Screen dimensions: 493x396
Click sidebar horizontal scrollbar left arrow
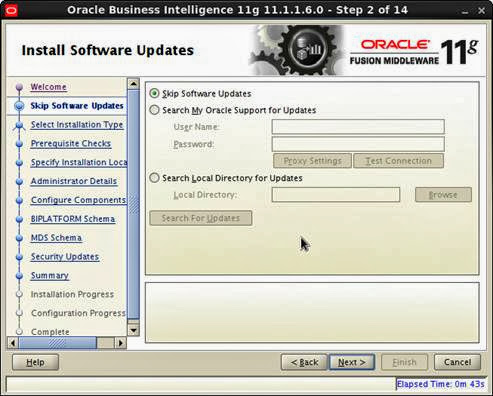click(x=13, y=343)
